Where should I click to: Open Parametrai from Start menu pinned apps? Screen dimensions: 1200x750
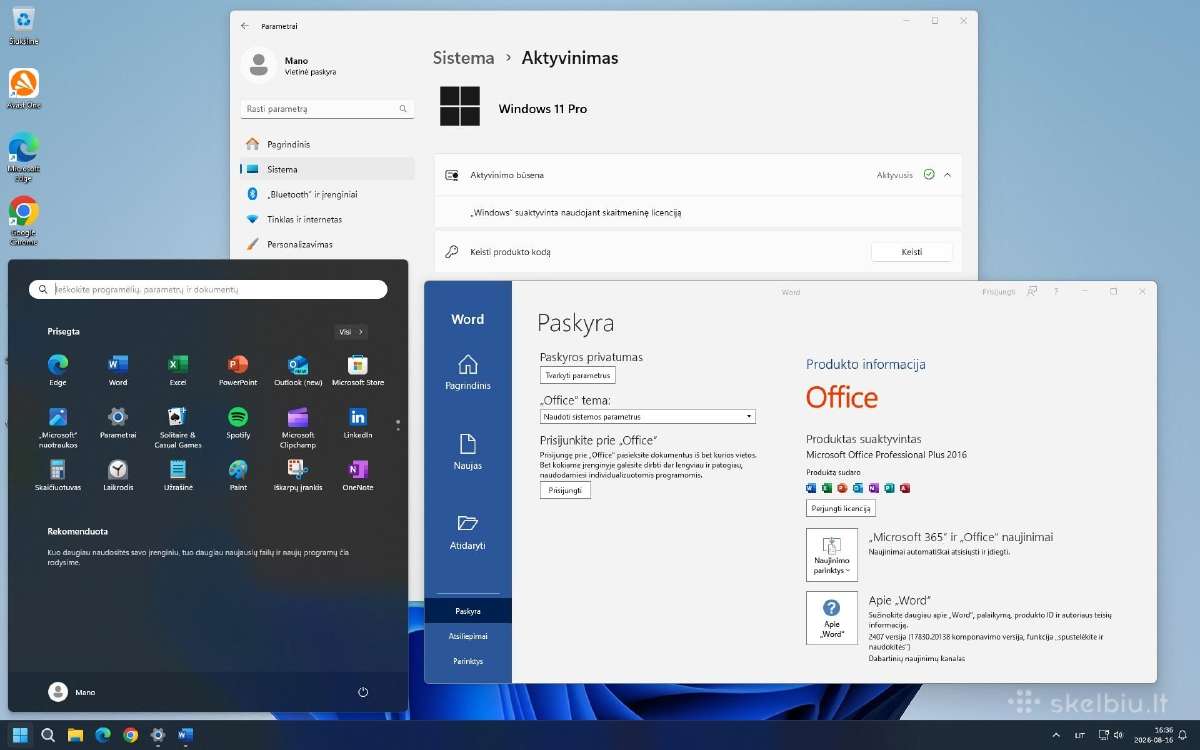click(118, 423)
